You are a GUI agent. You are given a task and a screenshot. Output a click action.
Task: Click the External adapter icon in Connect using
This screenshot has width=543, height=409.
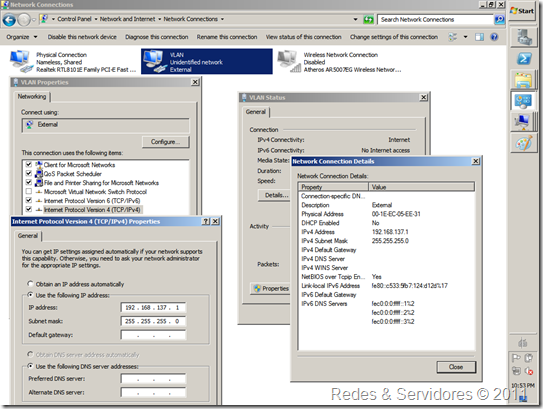(30, 124)
